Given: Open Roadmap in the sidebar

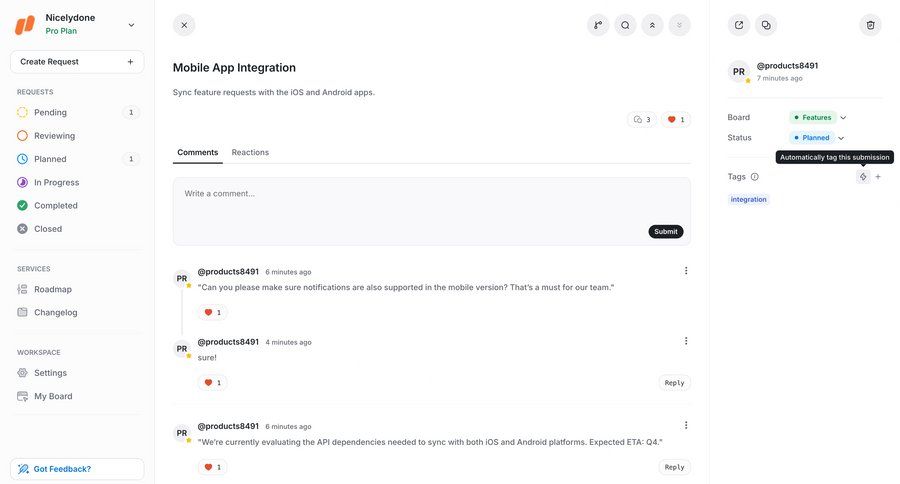Looking at the screenshot, I should click(x=53, y=289).
